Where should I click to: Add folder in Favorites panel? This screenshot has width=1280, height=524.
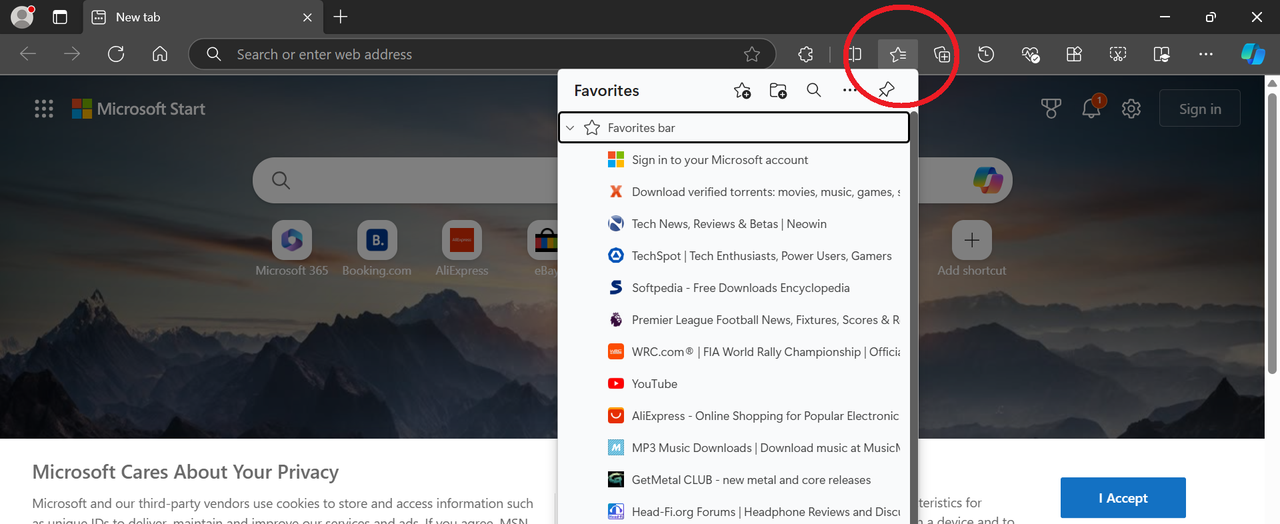click(x=778, y=91)
